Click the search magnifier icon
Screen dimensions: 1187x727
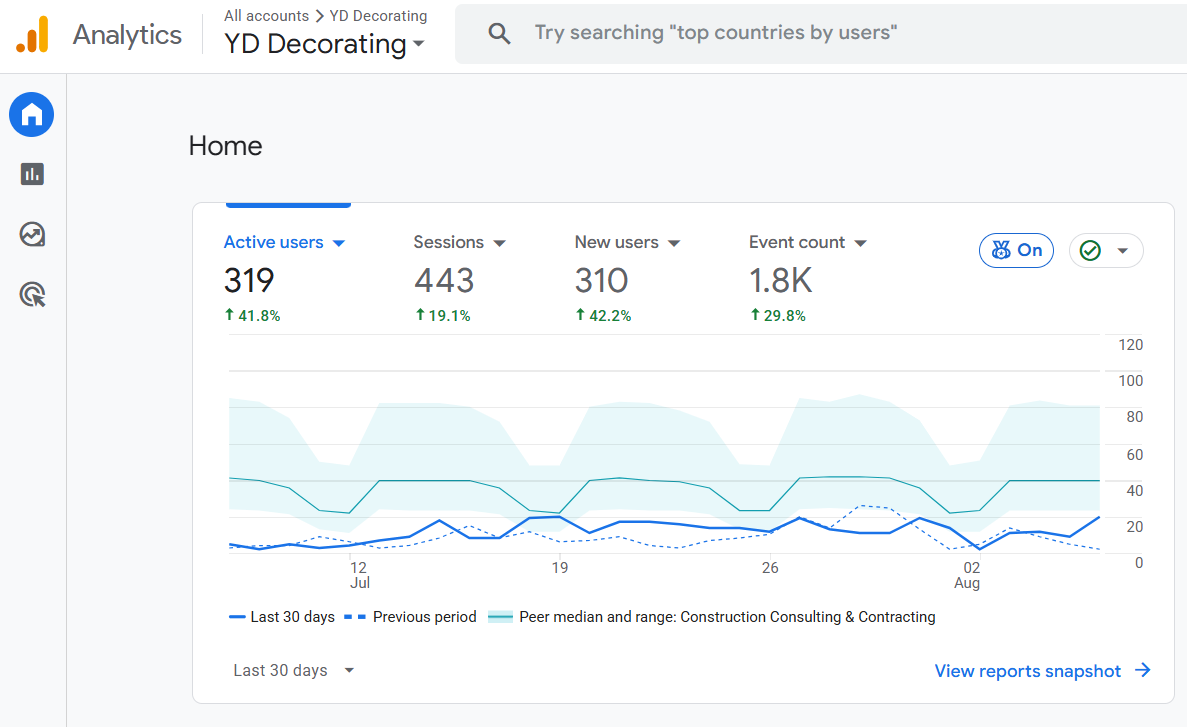(499, 33)
